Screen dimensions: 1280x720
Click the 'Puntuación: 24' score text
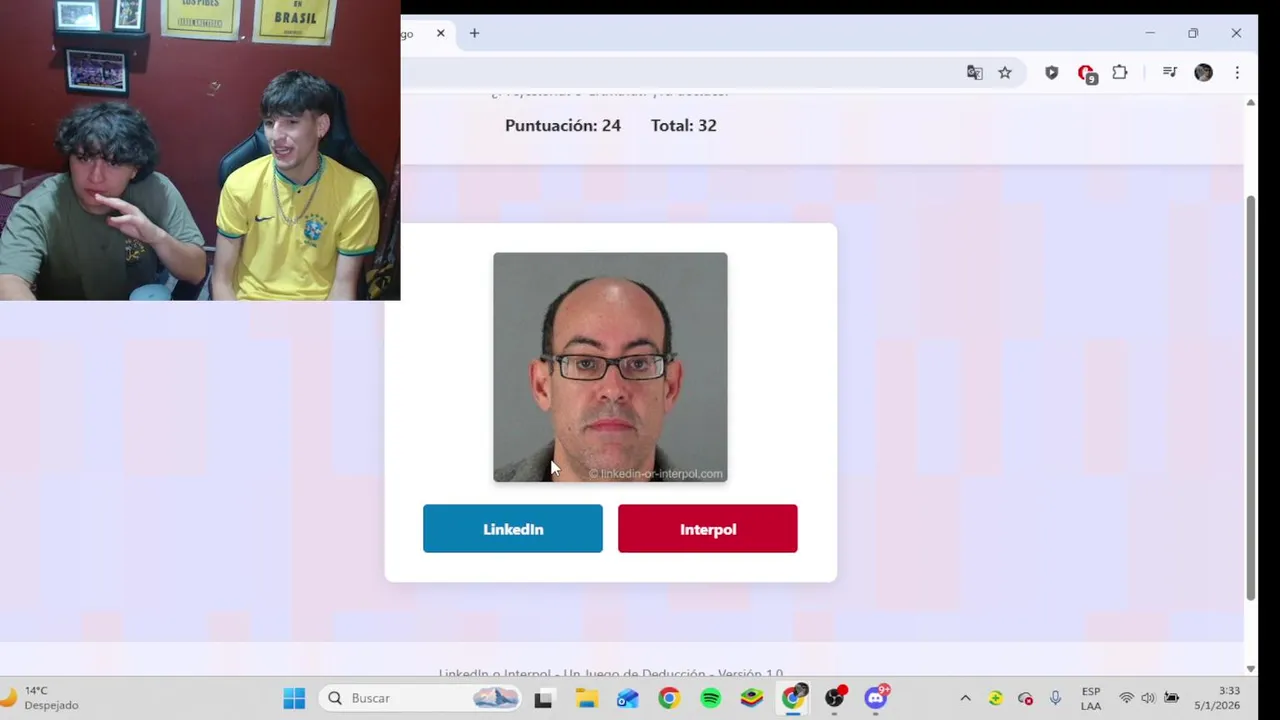[x=562, y=125]
